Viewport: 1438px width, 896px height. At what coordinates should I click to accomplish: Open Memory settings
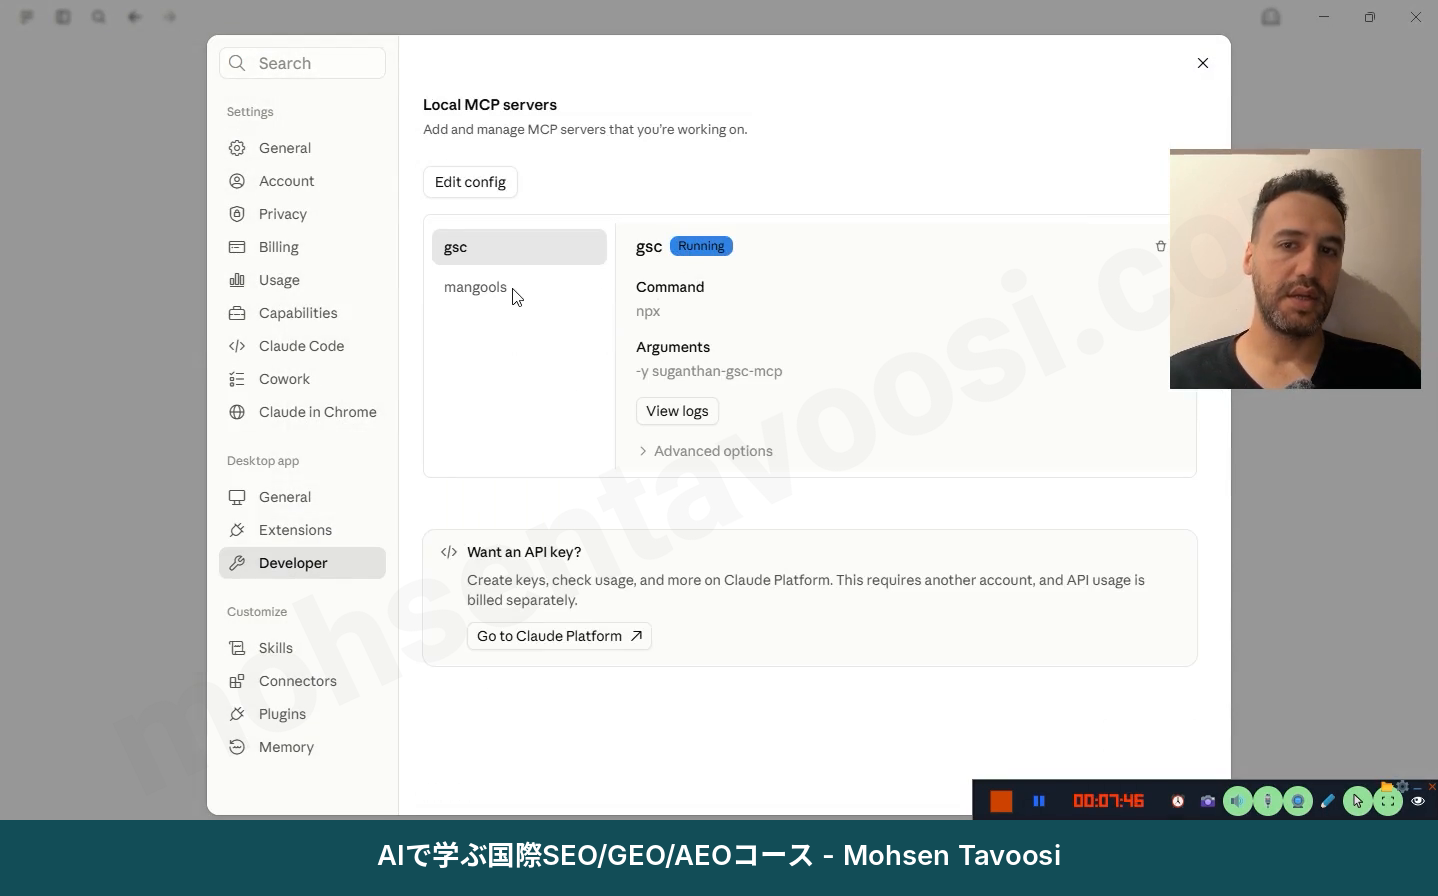302,747
